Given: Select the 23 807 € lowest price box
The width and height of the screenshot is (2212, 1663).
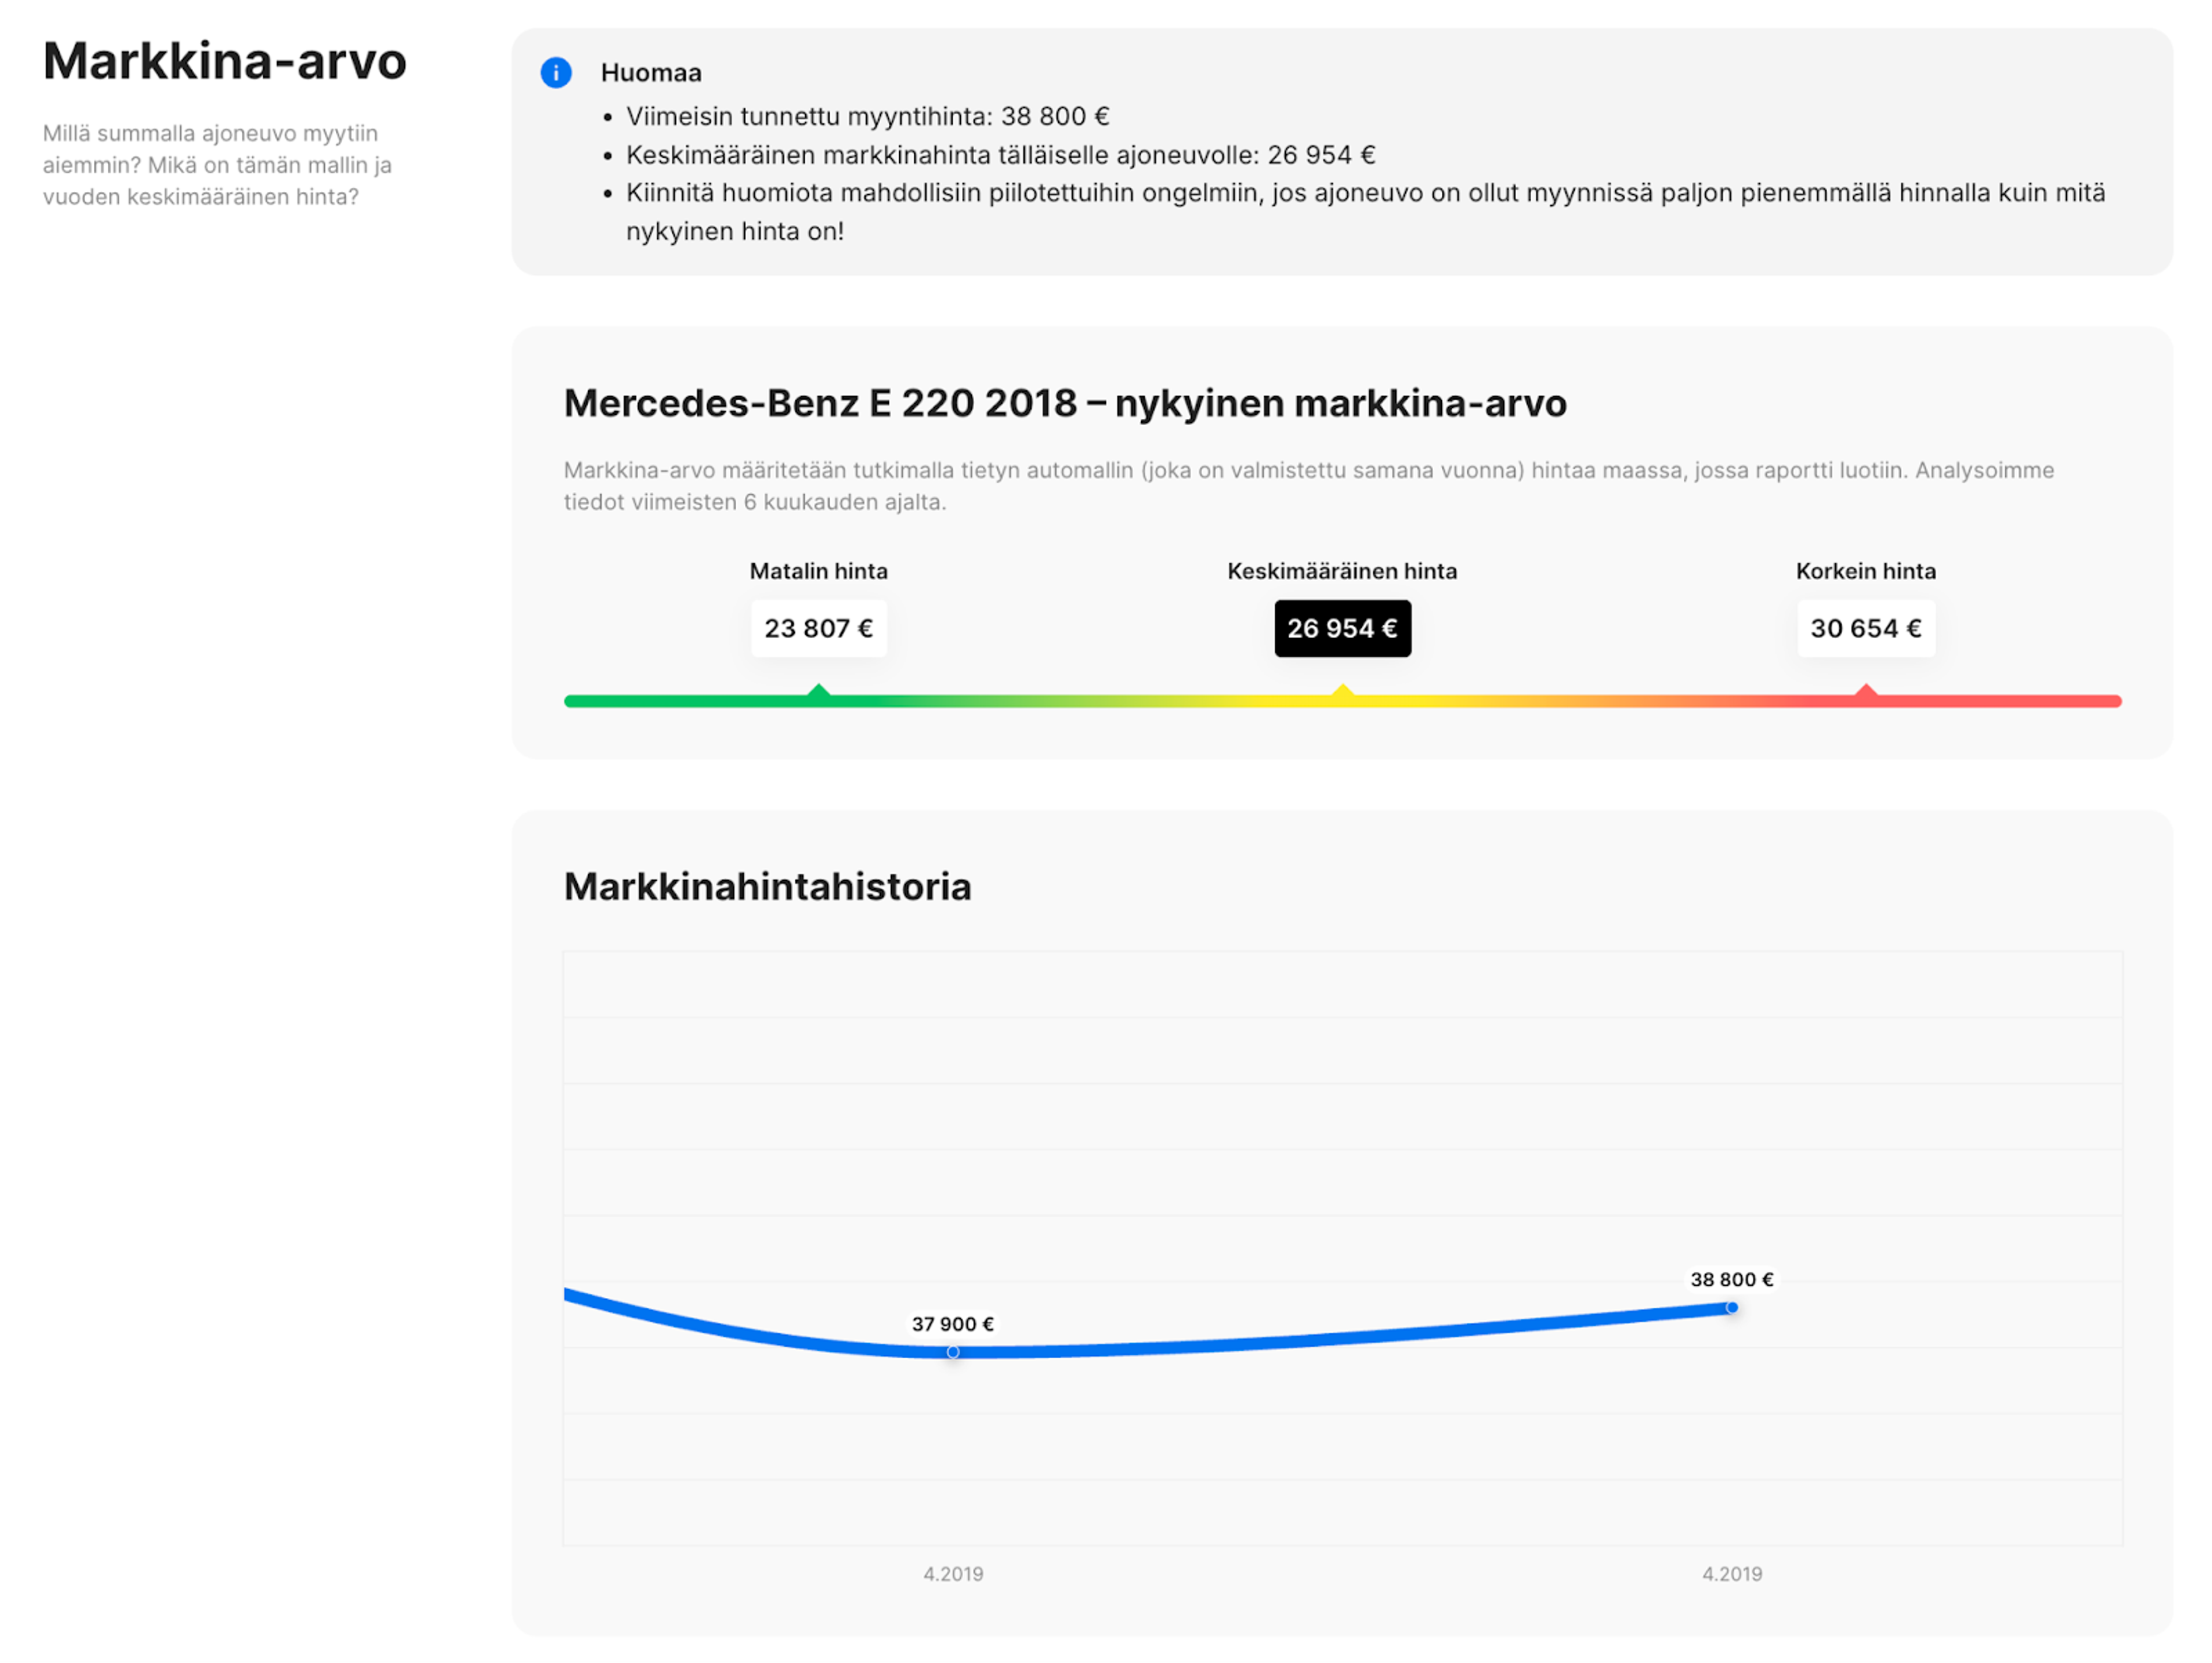Looking at the screenshot, I should [818, 628].
